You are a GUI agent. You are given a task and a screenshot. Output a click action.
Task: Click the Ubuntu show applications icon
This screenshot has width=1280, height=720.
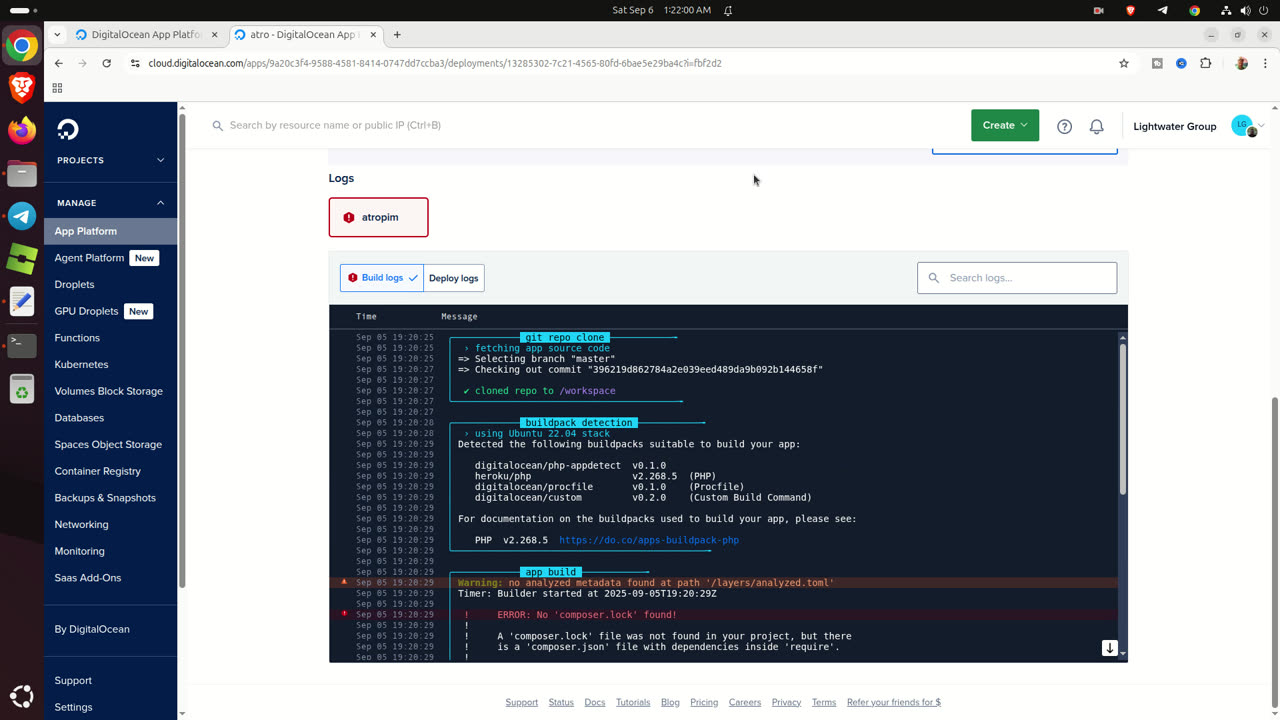[x=22, y=697]
